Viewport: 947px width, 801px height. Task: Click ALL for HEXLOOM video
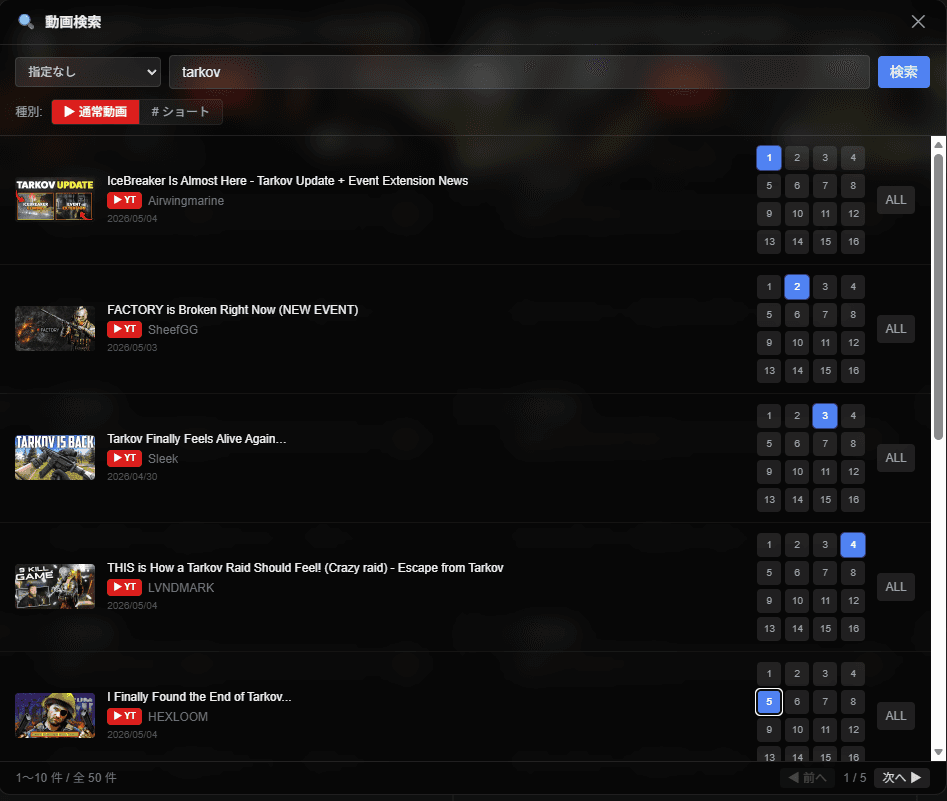click(x=896, y=716)
